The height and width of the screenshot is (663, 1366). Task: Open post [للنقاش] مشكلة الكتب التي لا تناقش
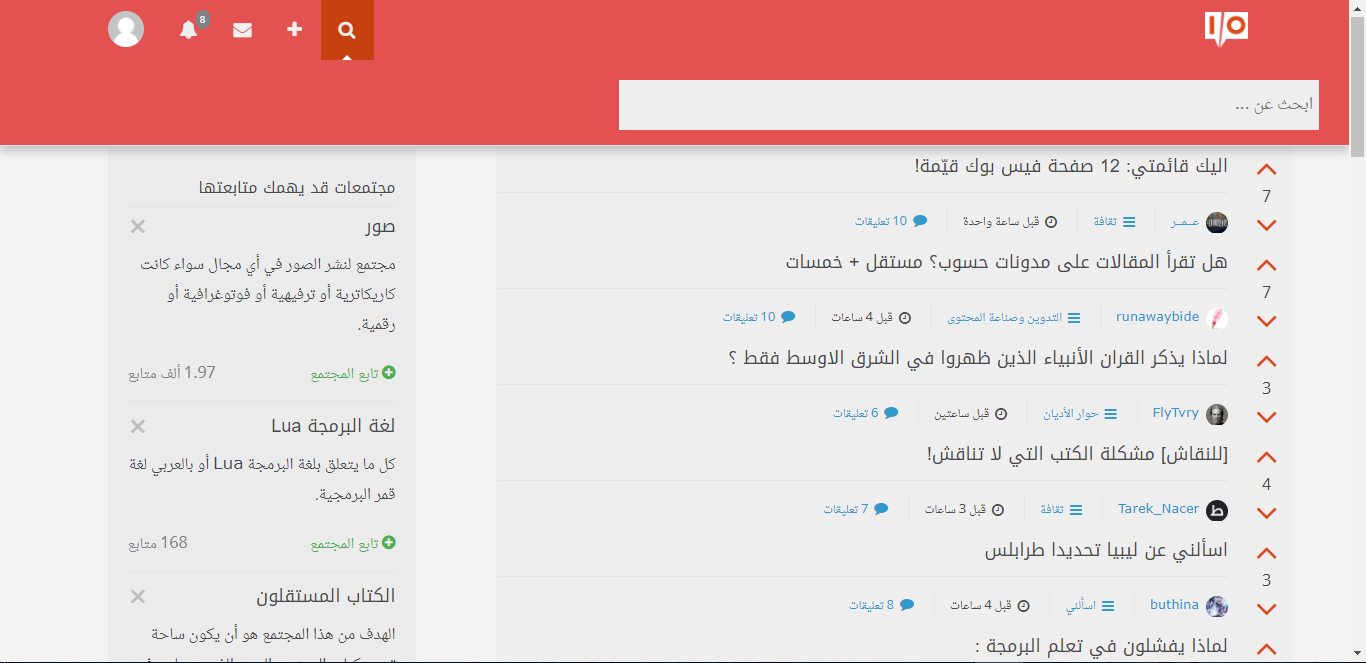pyautogui.click(x=1078, y=454)
